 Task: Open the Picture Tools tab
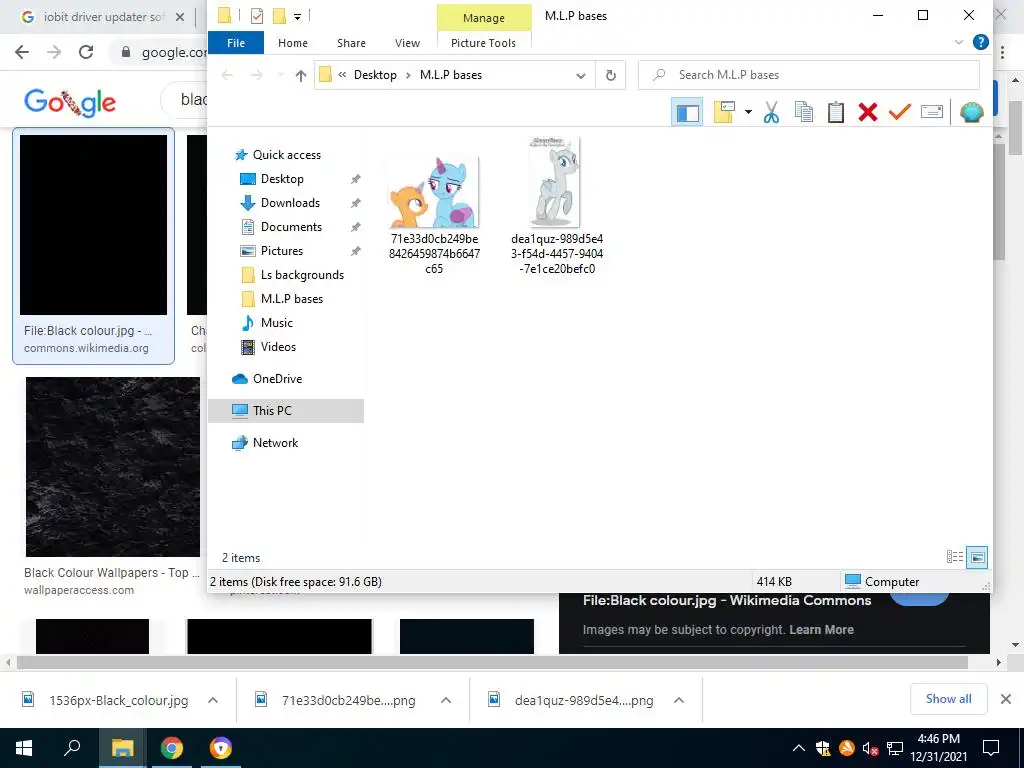pos(483,43)
